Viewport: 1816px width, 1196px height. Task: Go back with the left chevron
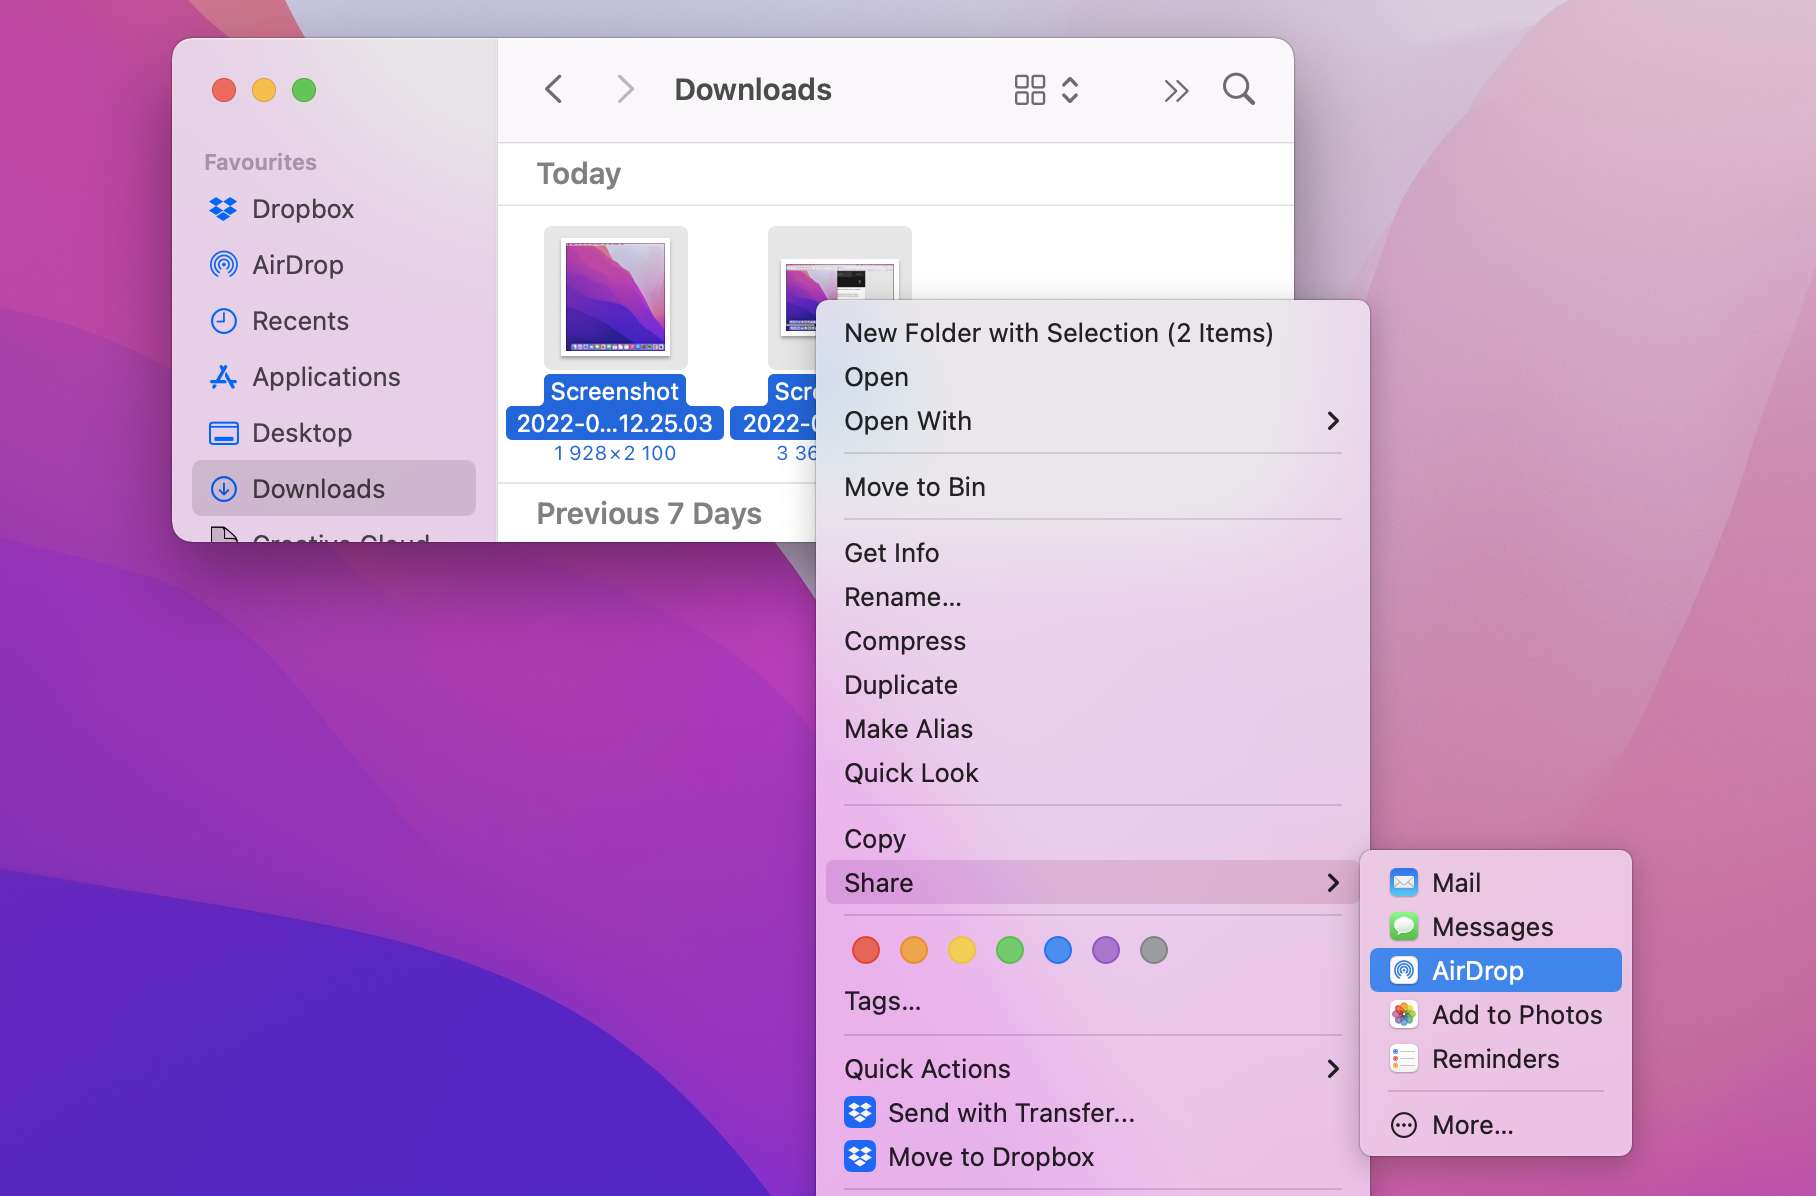[x=553, y=89]
